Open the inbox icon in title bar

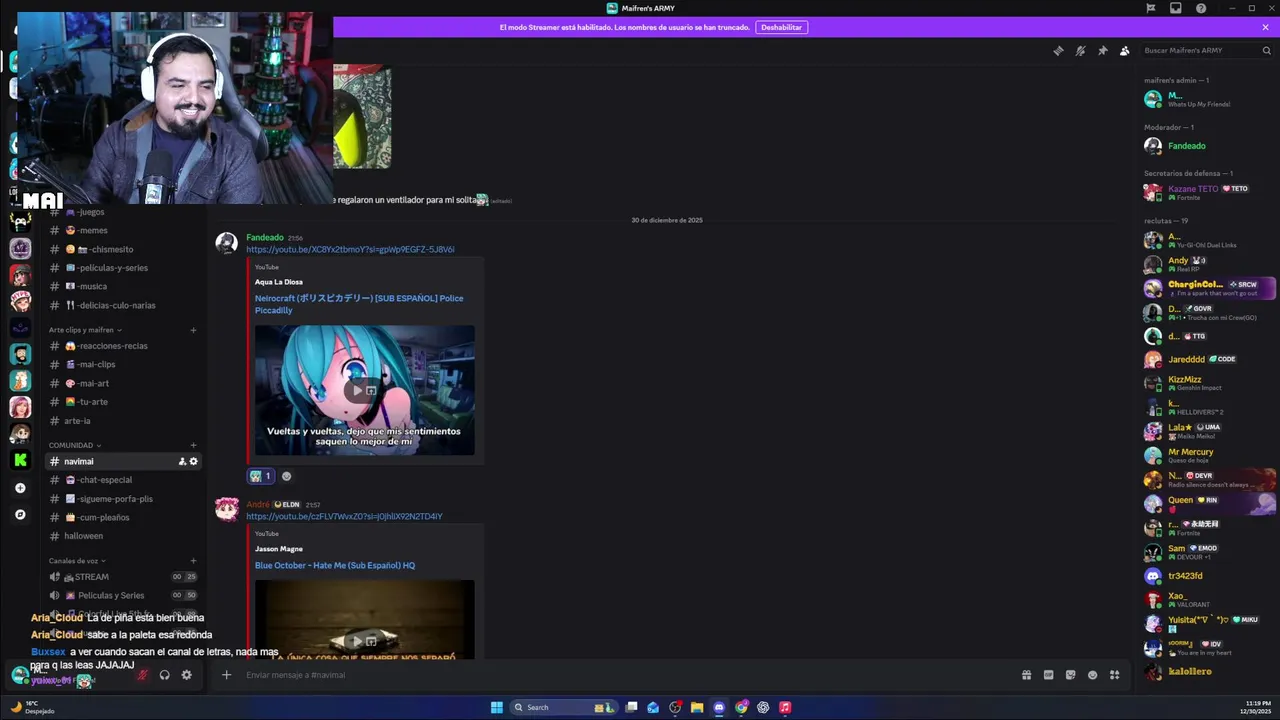(1176, 8)
